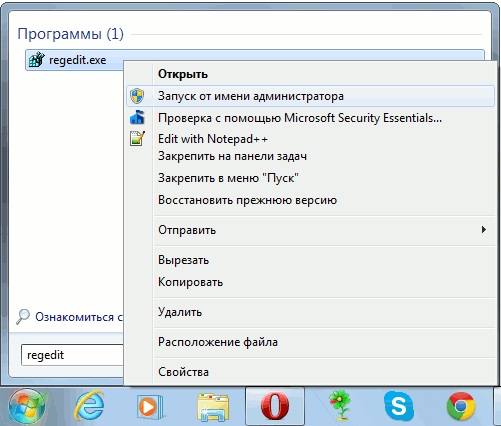Click the Ознакомиться link in Start menu

(x=79, y=317)
